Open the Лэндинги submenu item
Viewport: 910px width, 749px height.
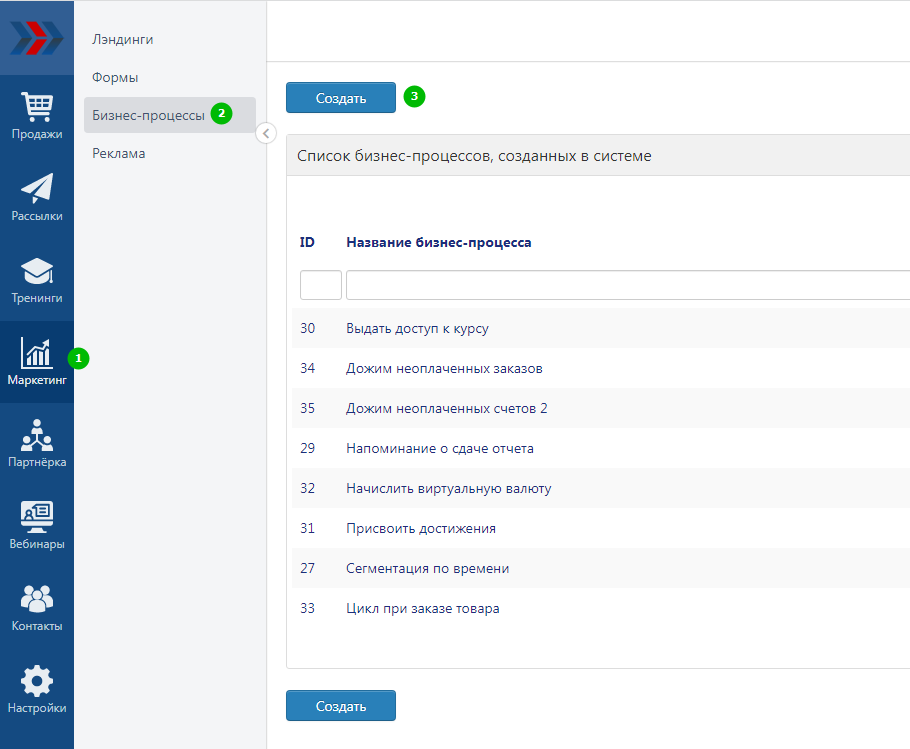pyautogui.click(x=123, y=39)
